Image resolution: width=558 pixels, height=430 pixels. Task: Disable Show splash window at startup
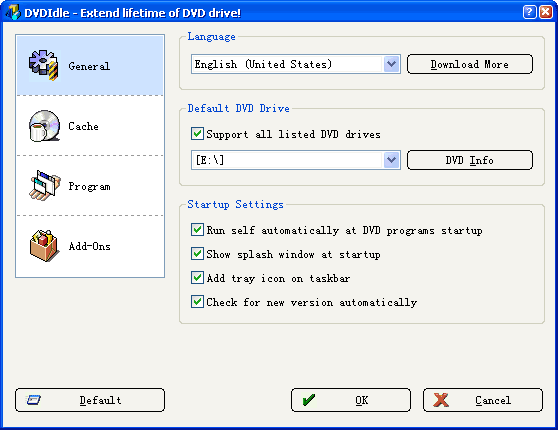(x=197, y=254)
